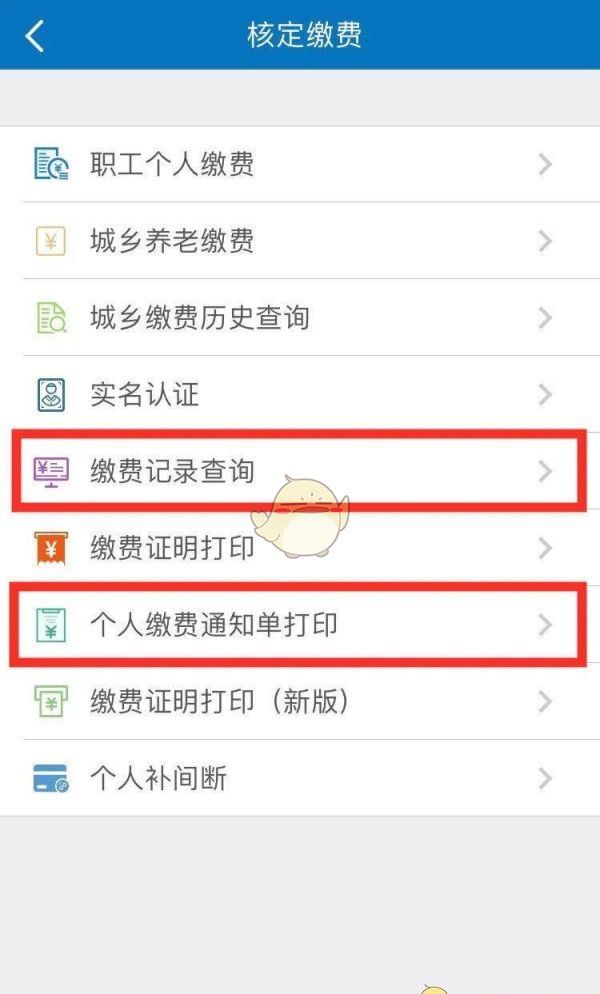Image resolution: width=600 pixels, height=994 pixels.
Task: Tap chevron next to 缴费证明打印（新版）
Action: click(x=545, y=702)
